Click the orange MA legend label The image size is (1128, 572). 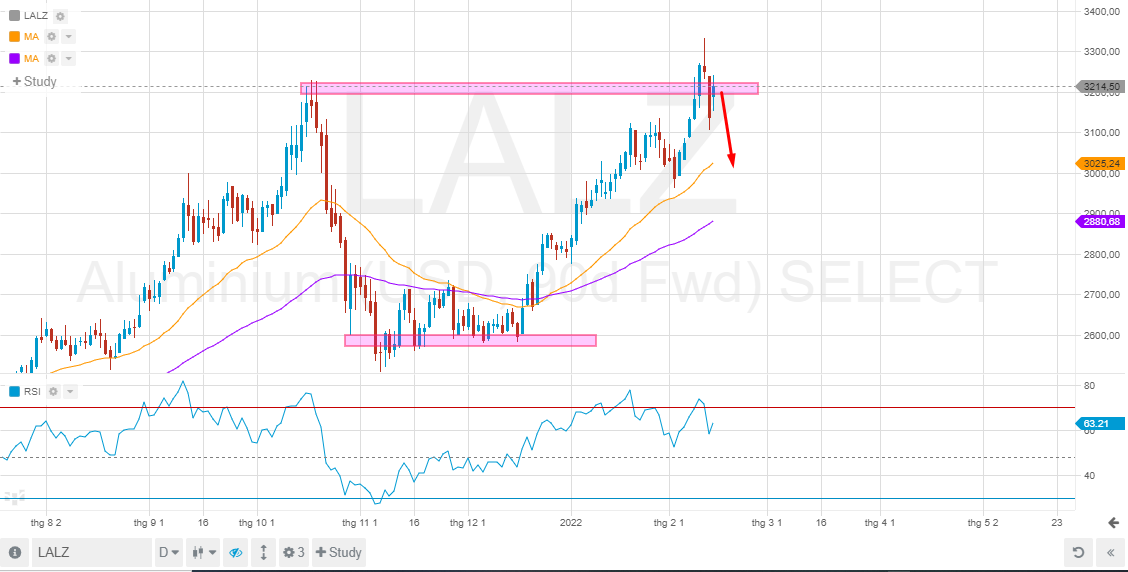coord(31,37)
